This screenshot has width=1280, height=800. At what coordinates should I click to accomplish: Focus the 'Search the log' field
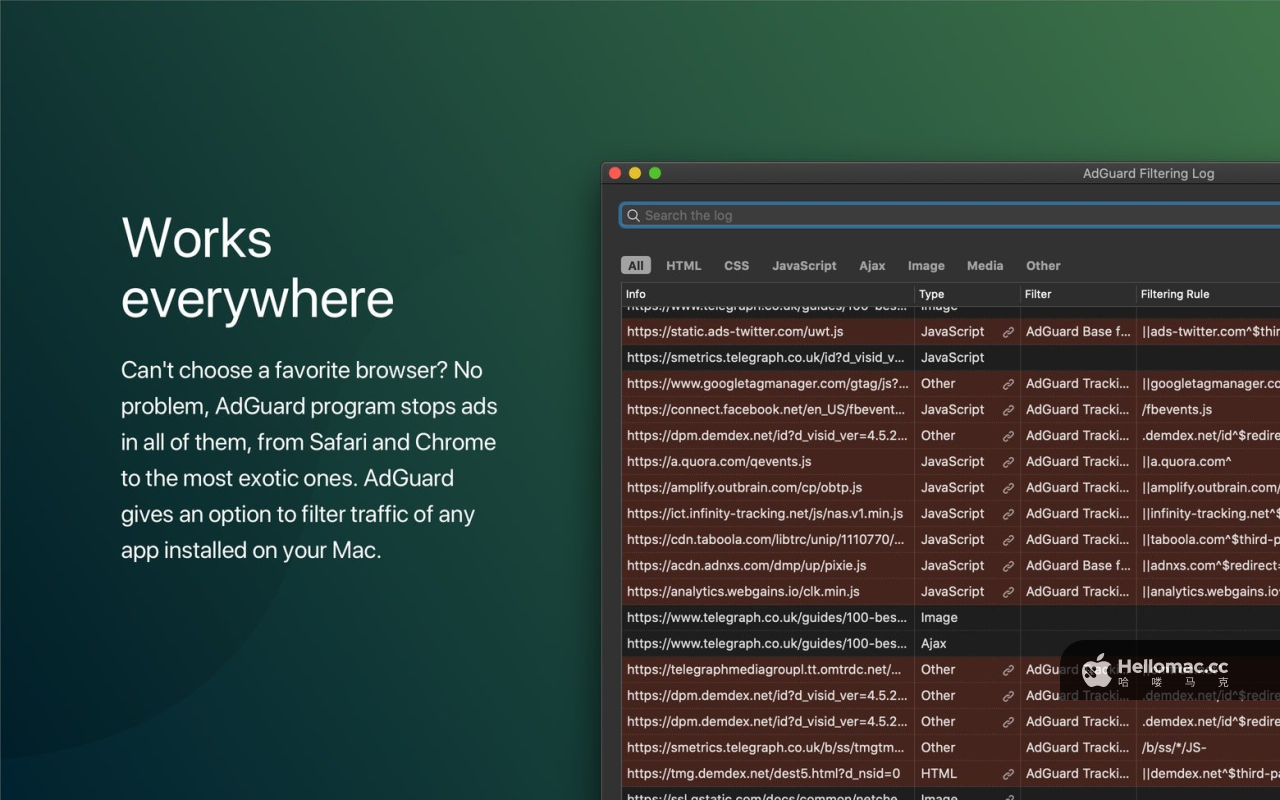coord(950,216)
